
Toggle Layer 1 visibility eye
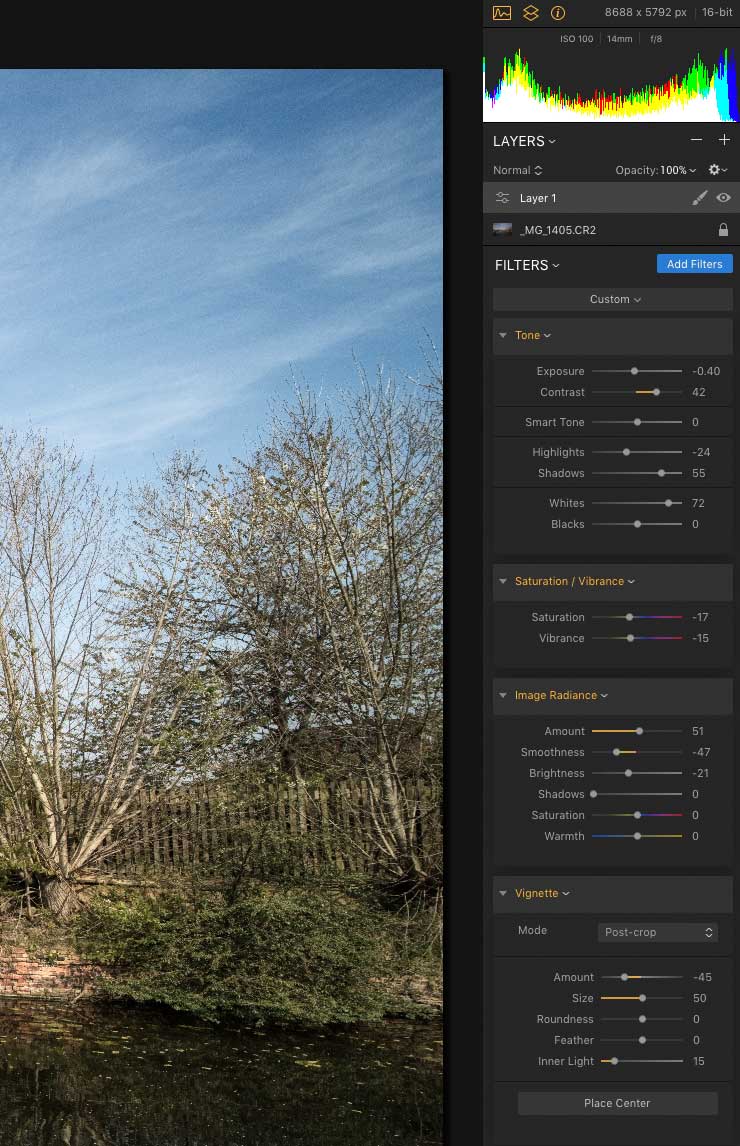723,197
